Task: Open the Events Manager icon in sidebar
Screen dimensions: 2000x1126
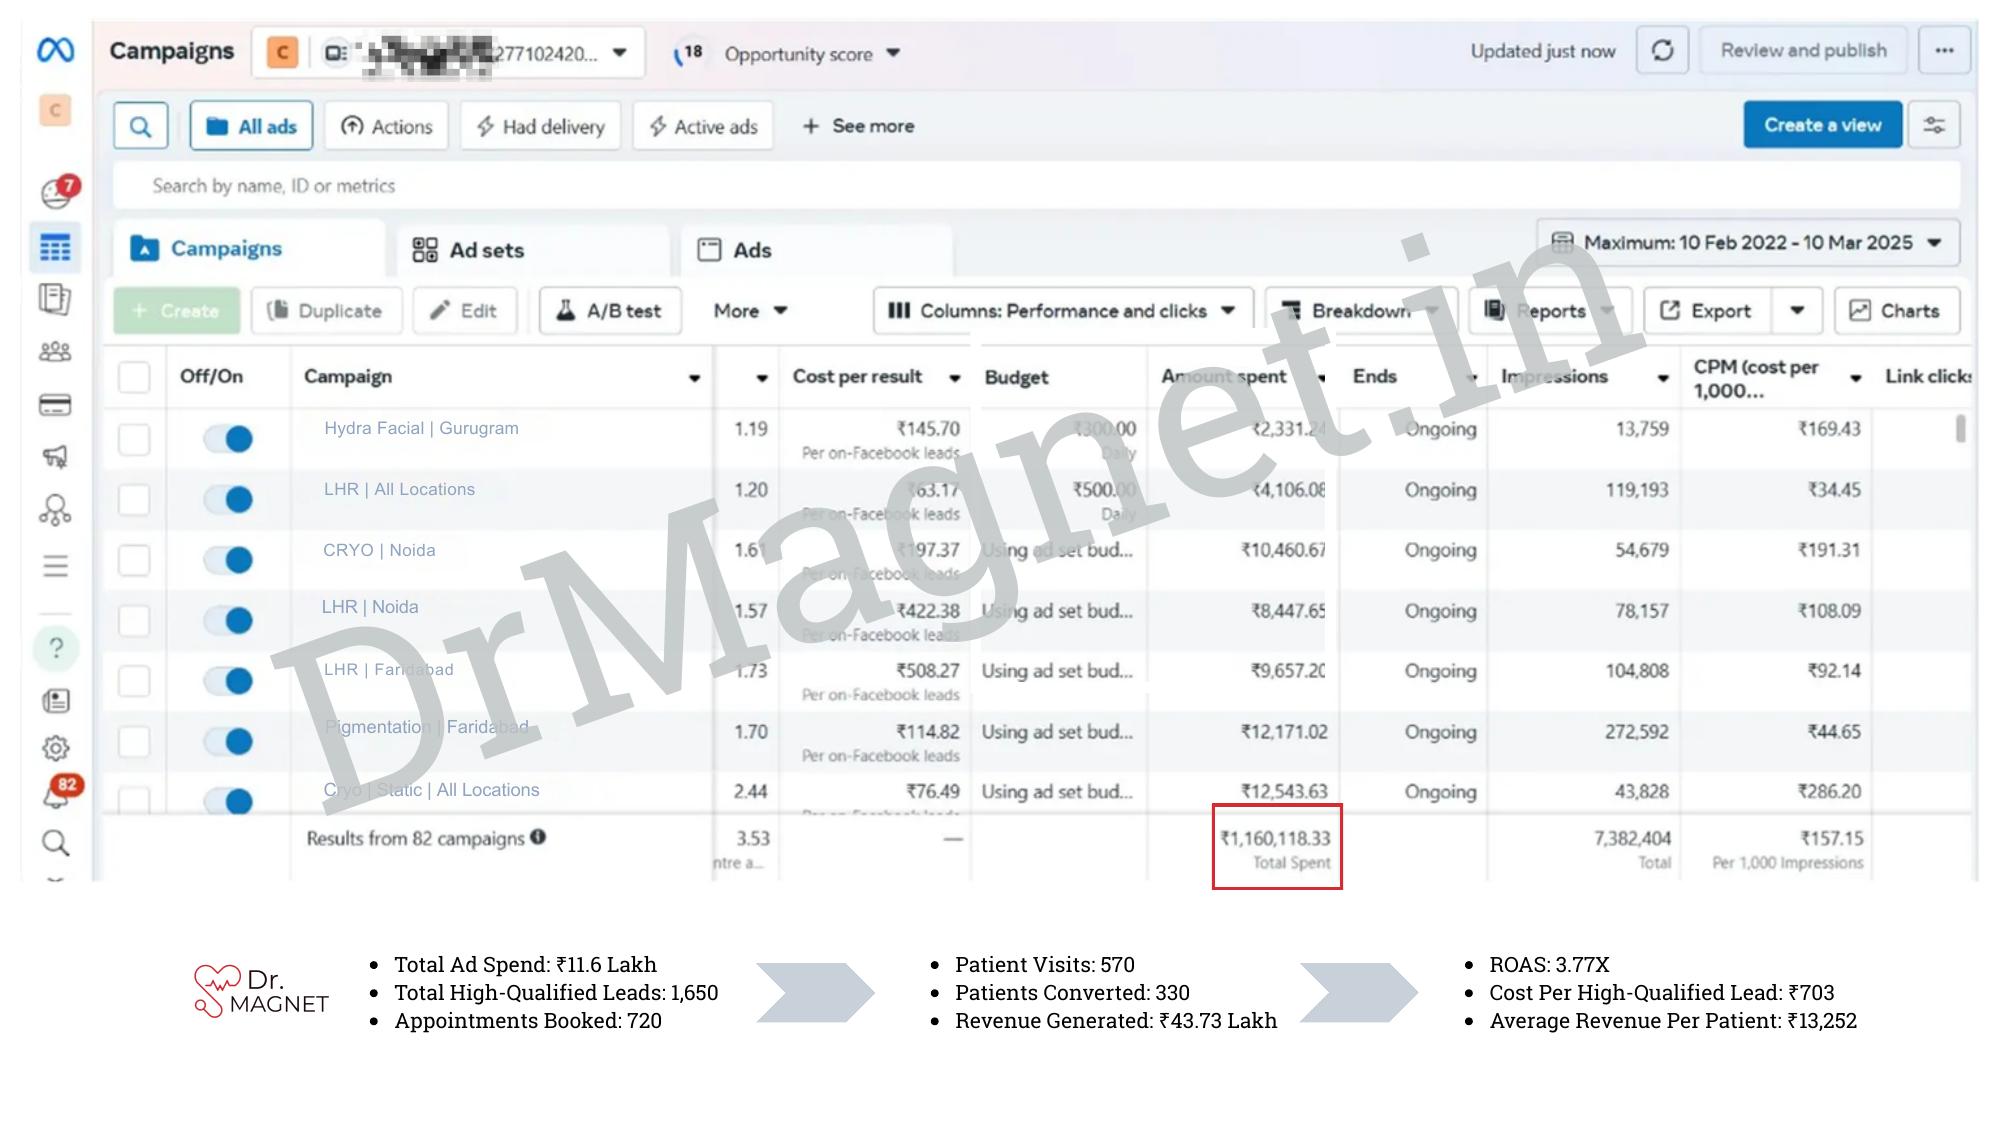Action: coord(55,510)
